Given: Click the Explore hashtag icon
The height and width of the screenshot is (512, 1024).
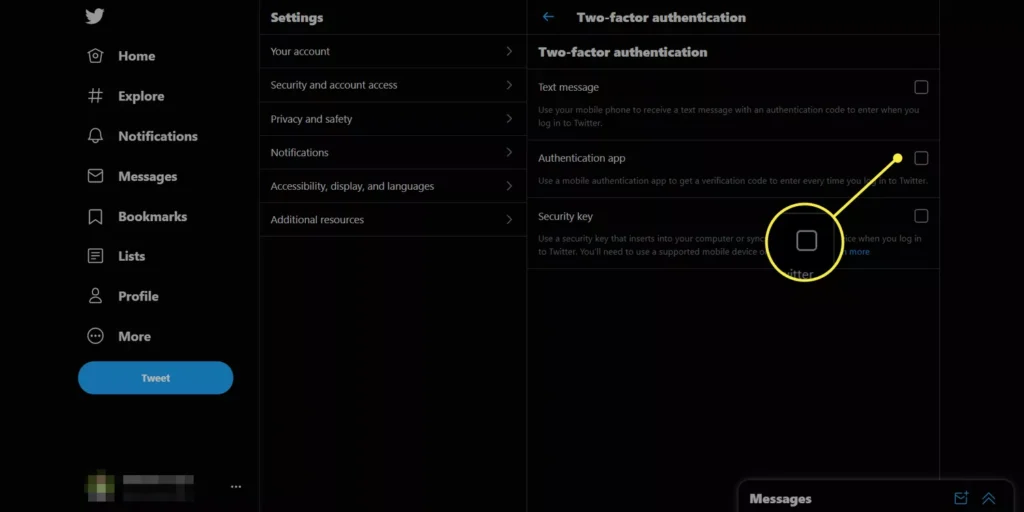Looking at the screenshot, I should 96,96.
